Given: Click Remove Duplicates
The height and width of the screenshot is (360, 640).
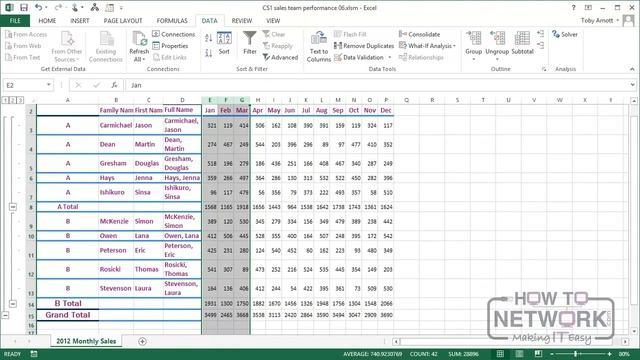Looking at the screenshot, I should [x=364, y=46].
